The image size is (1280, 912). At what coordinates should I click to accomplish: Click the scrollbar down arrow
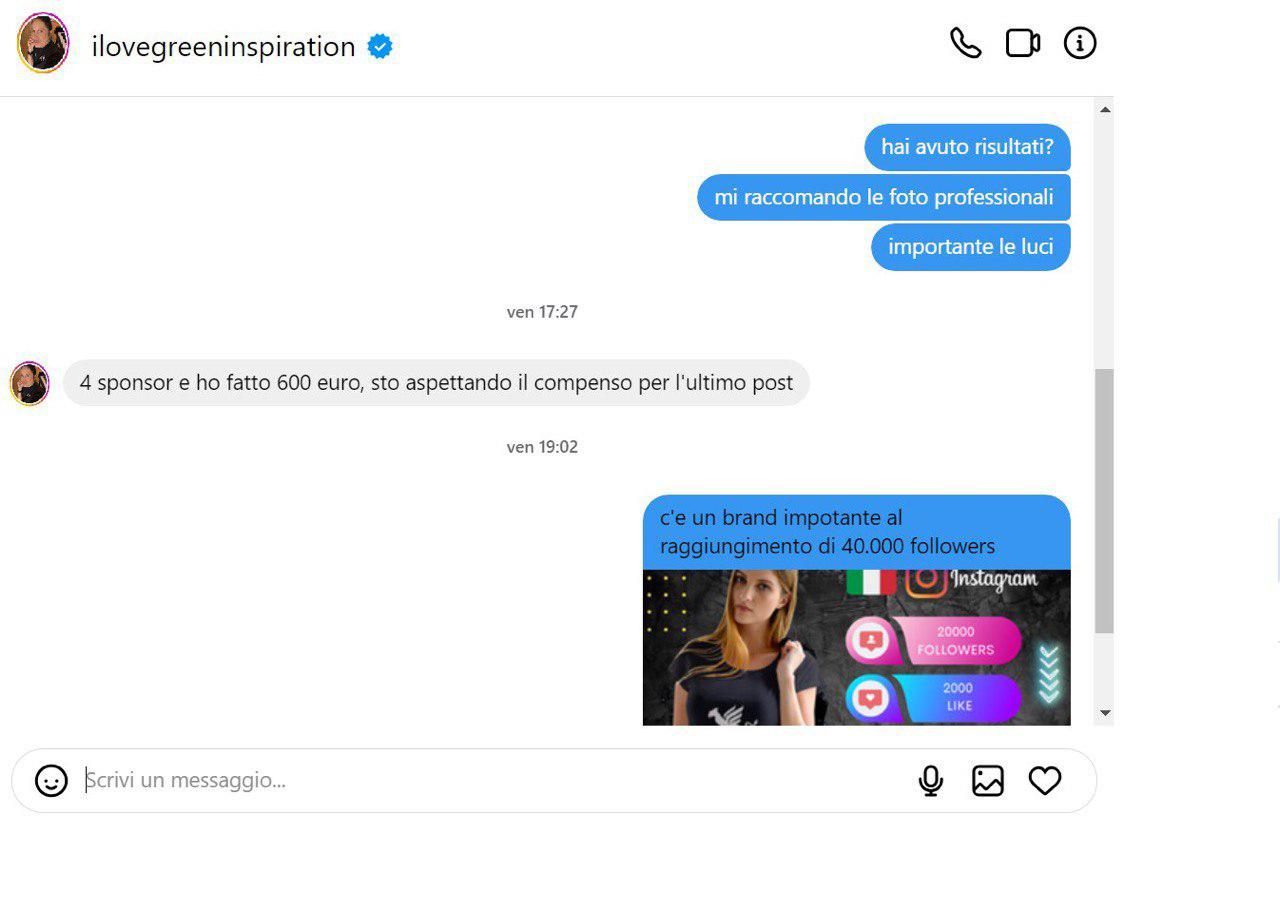pos(1105,713)
